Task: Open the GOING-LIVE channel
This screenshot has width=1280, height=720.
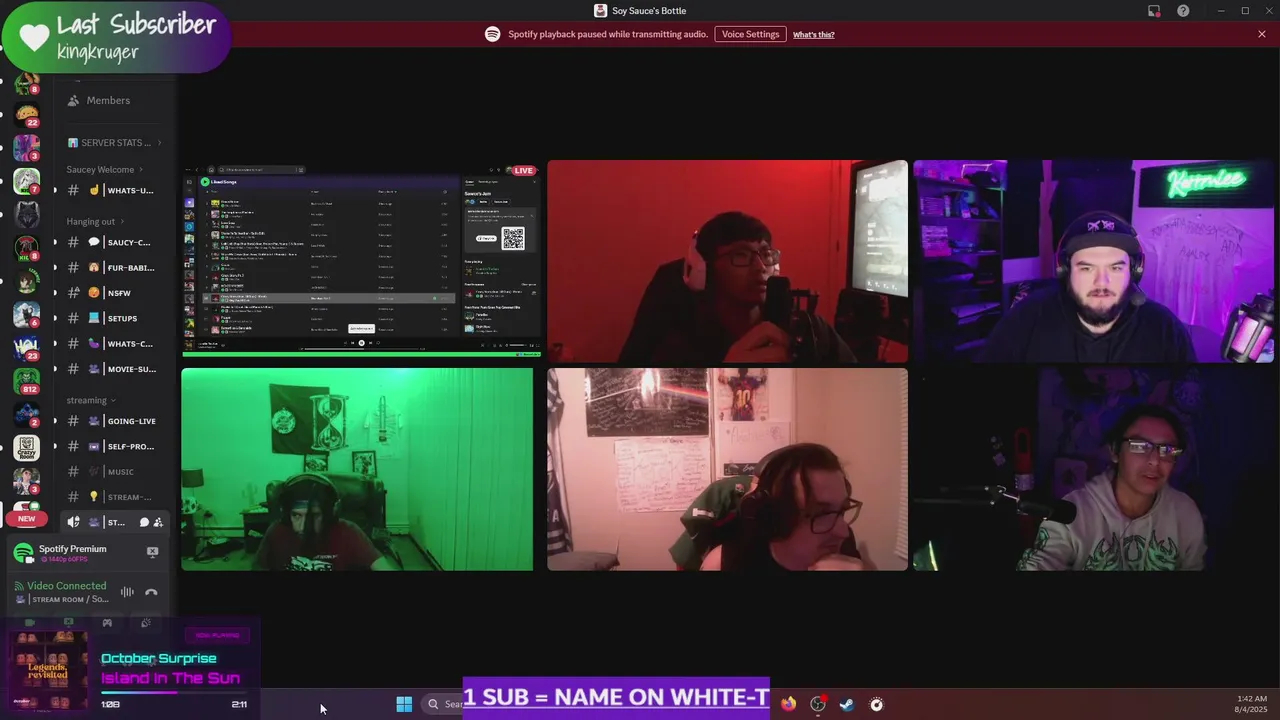Action: pos(113,421)
